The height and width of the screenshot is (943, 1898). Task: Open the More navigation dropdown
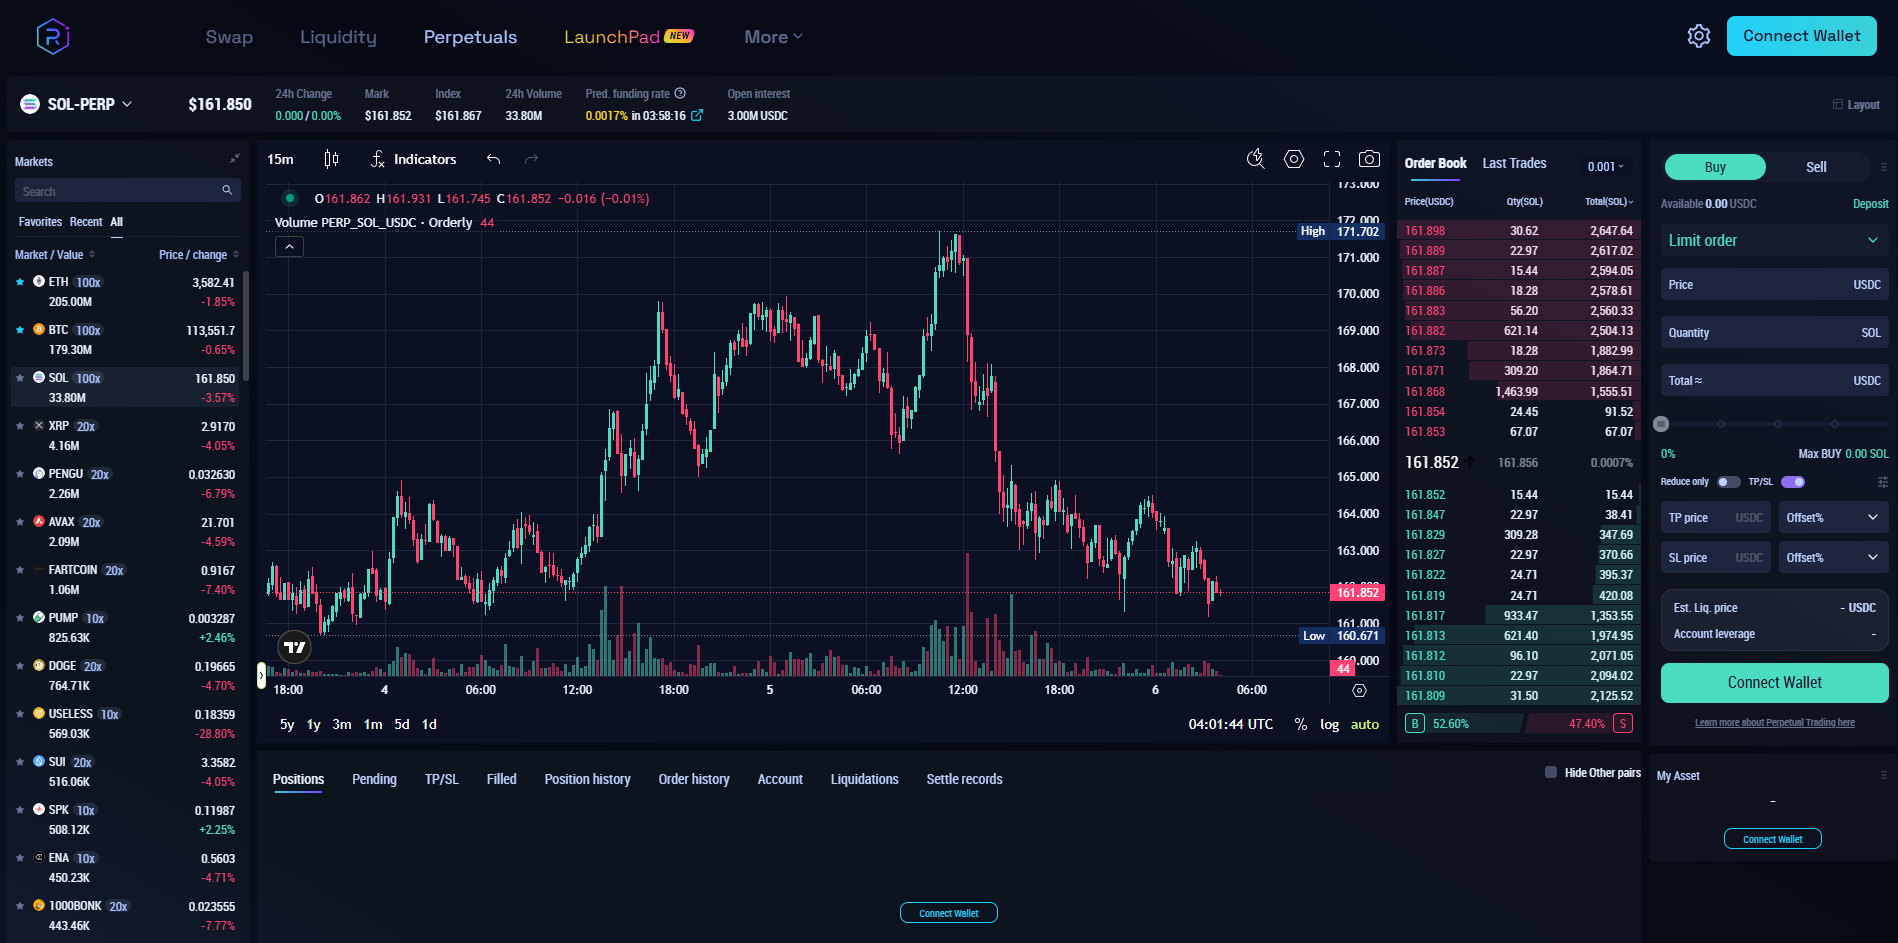point(773,37)
